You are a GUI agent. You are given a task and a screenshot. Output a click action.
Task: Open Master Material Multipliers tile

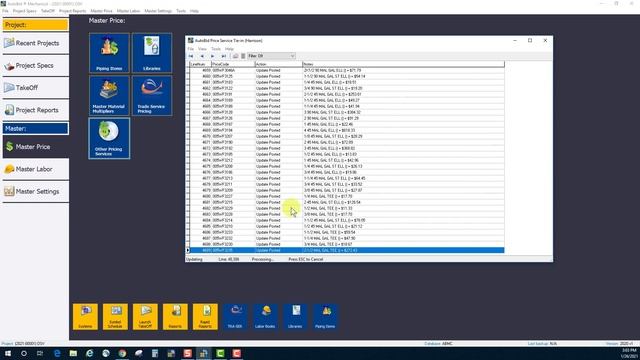109,96
